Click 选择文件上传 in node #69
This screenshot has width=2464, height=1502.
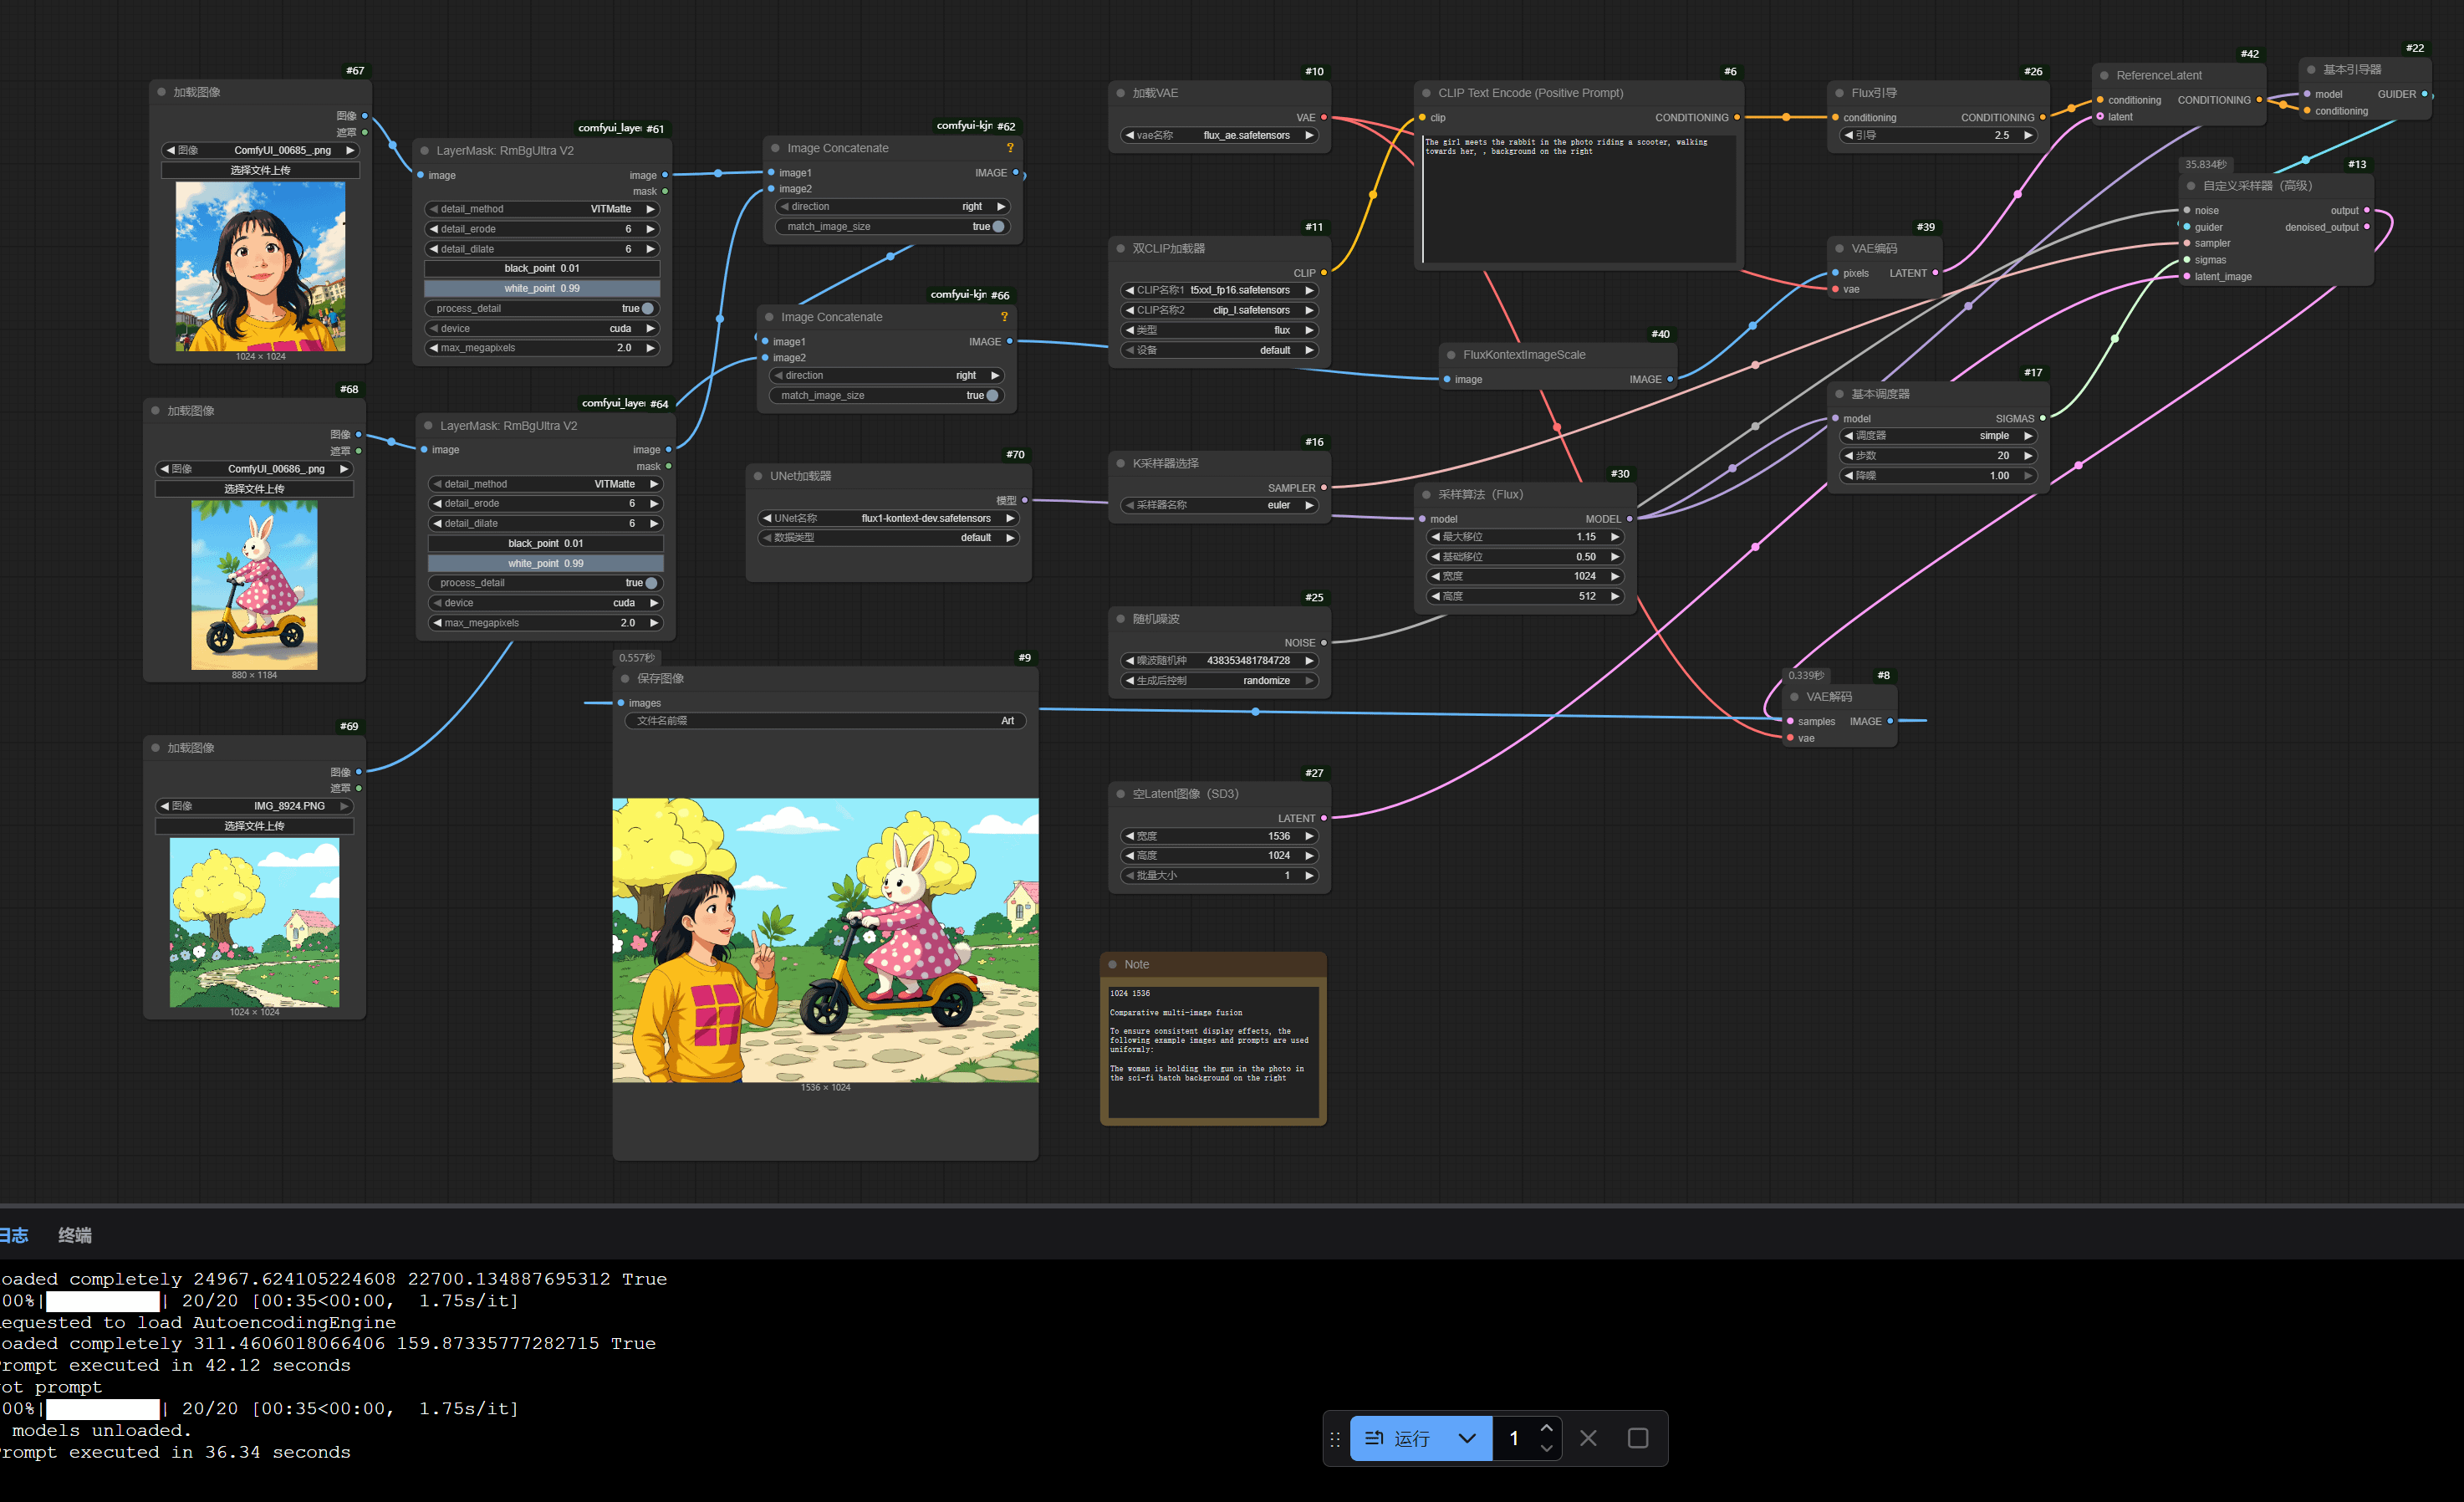point(254,826)
